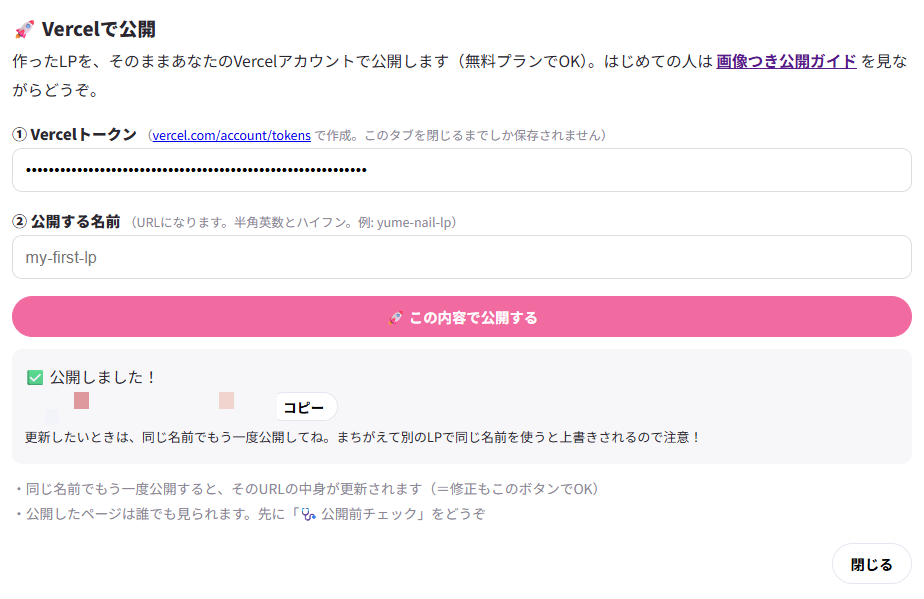Screen dimensions: 924x599
Task: Click the green checkmark icon beside 公開しました
Action: coord(35,377)
